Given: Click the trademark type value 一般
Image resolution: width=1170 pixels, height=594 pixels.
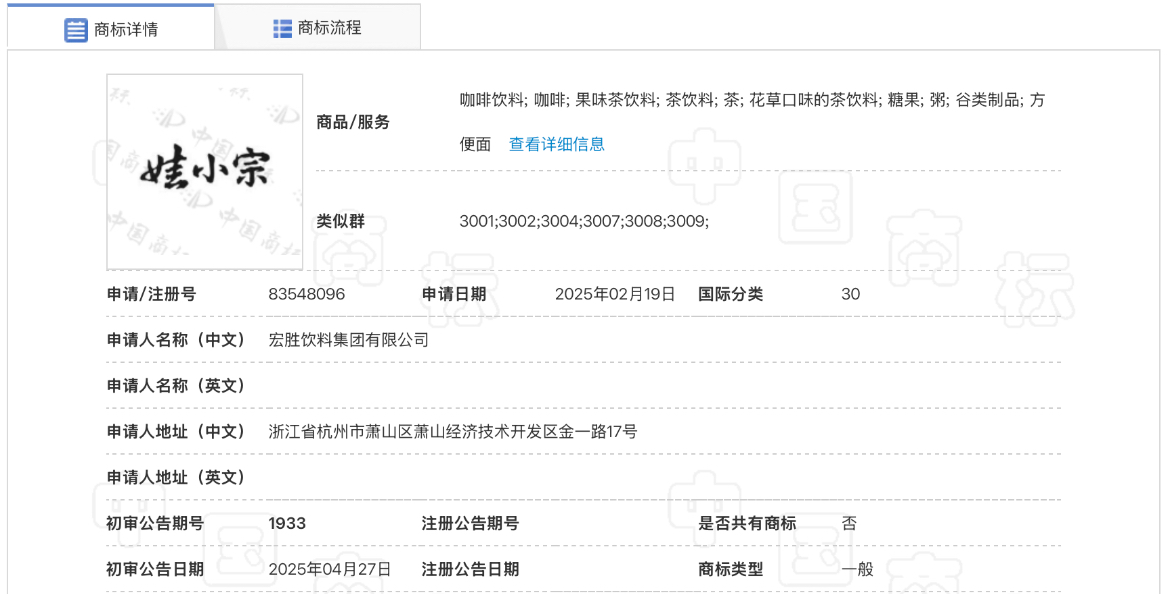Looking at the screenshot, I should [857, 569].
